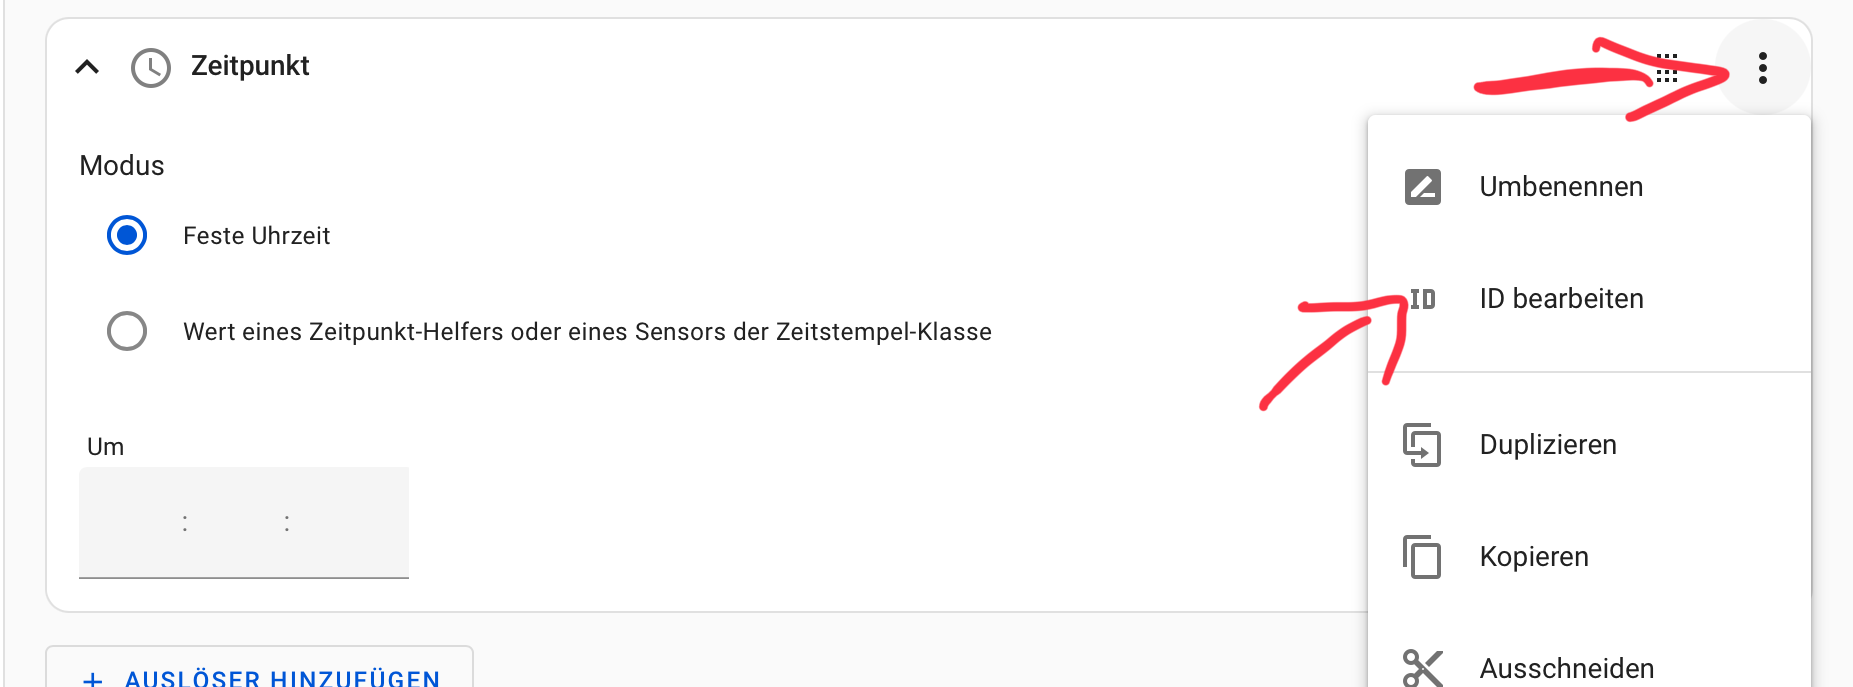The width and height of the screenshot is (1853, 687).
Task: Select the Feste Uhrzeit radio button
Action: tap(127, 235)
